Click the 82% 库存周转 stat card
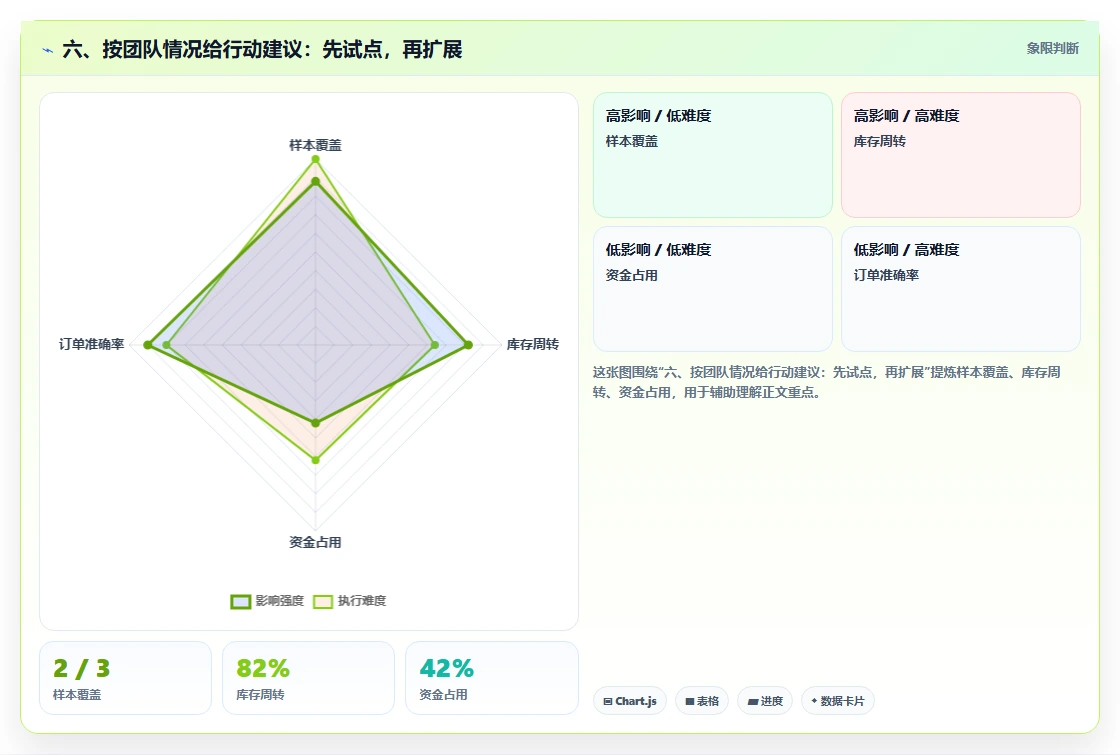 point(309,678)
